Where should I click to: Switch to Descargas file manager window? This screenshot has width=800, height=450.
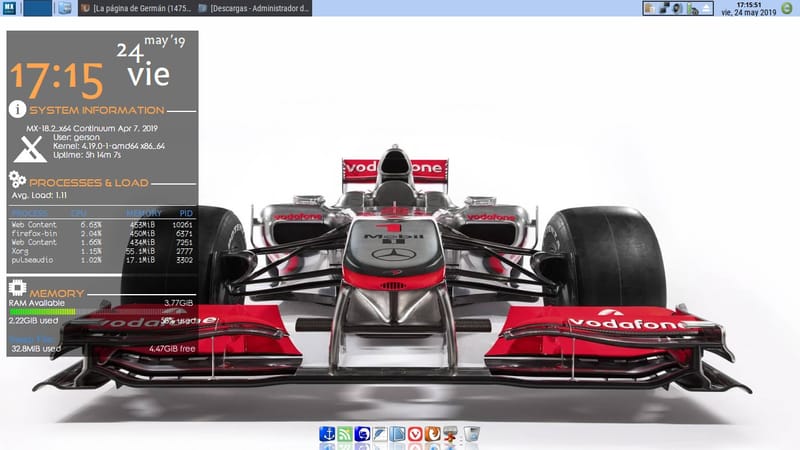click(x=254, y=8)
